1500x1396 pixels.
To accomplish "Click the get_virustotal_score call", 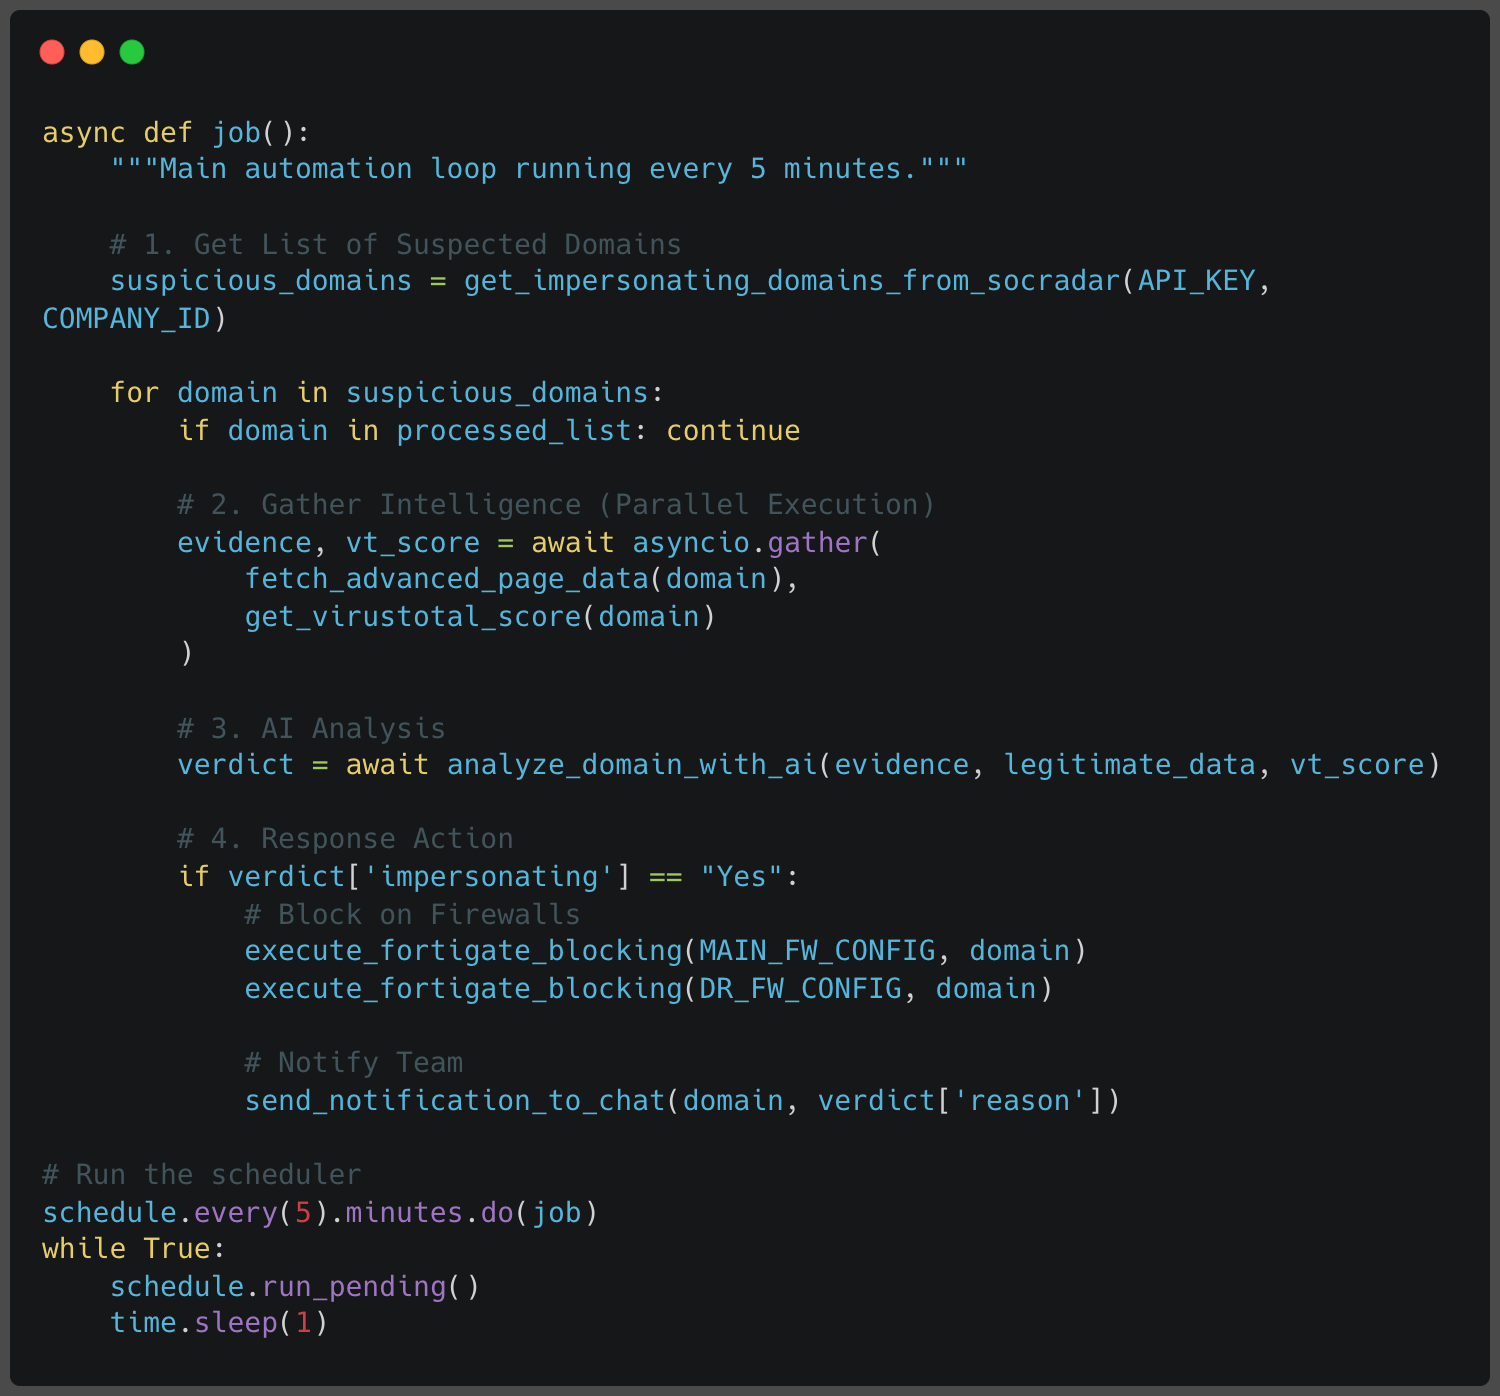I will tap(413, 617).
